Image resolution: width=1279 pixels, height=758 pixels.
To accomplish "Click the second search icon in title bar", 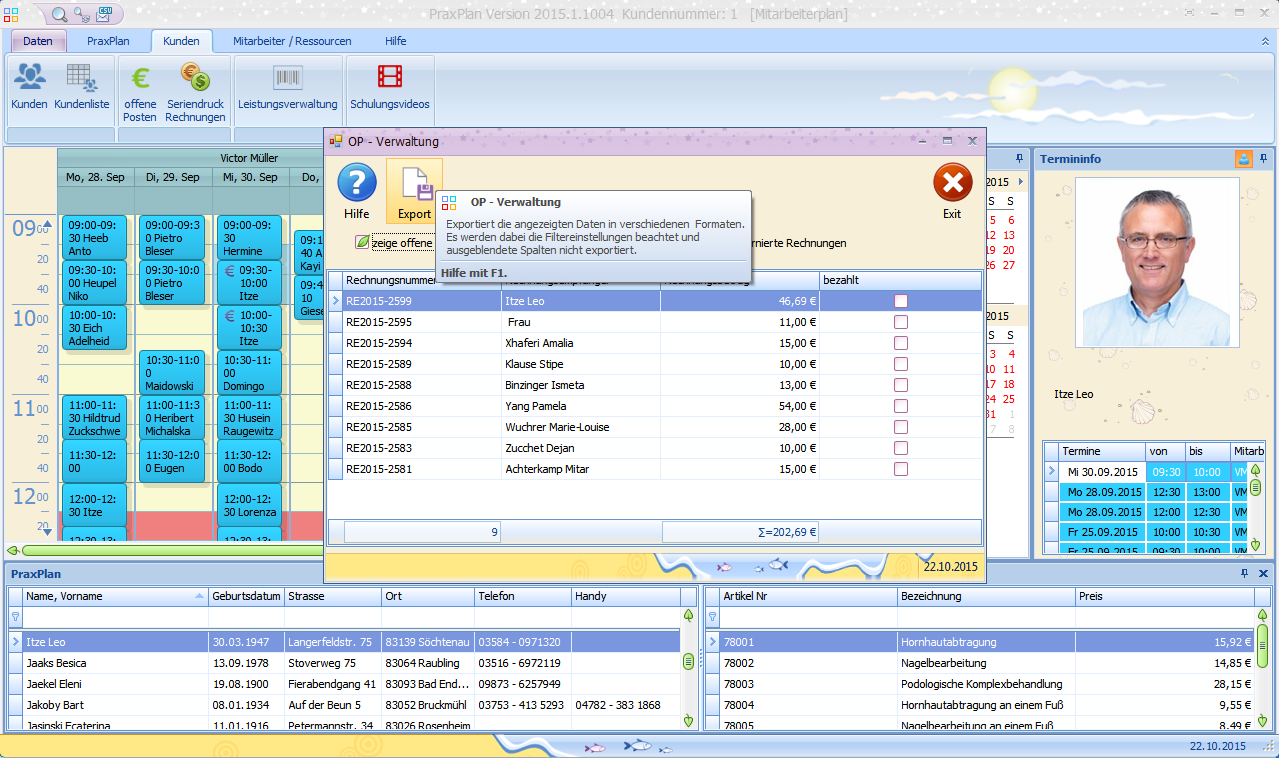I will pos(82,14).
